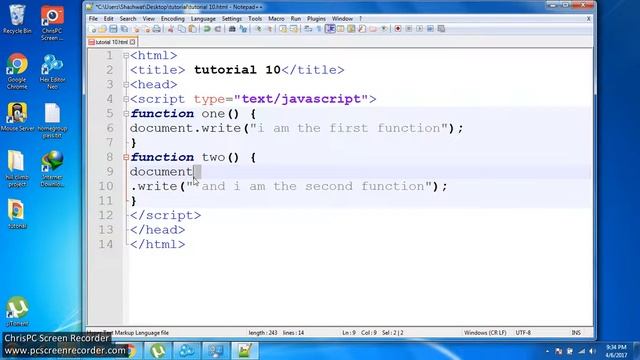640x360 pixels.
Task: Click the Print toolbar icon
Action: (157, 29)
